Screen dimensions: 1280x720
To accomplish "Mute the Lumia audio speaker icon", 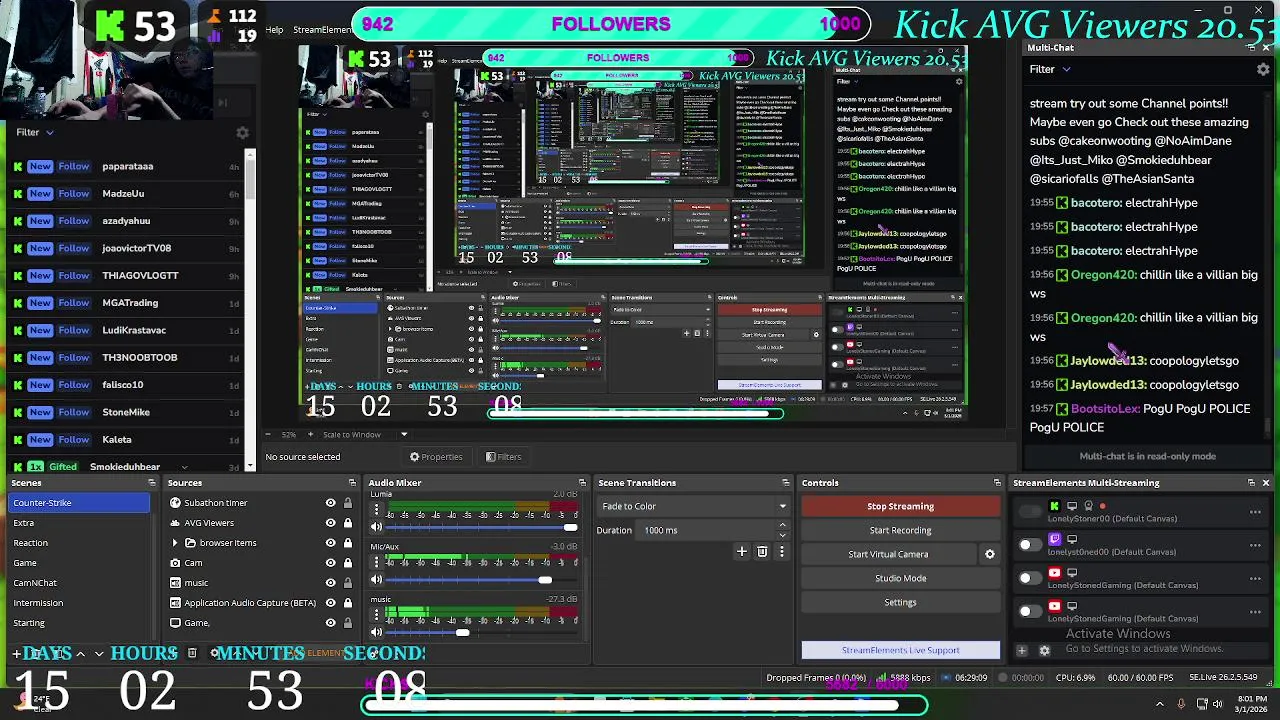I will (377, 527).
